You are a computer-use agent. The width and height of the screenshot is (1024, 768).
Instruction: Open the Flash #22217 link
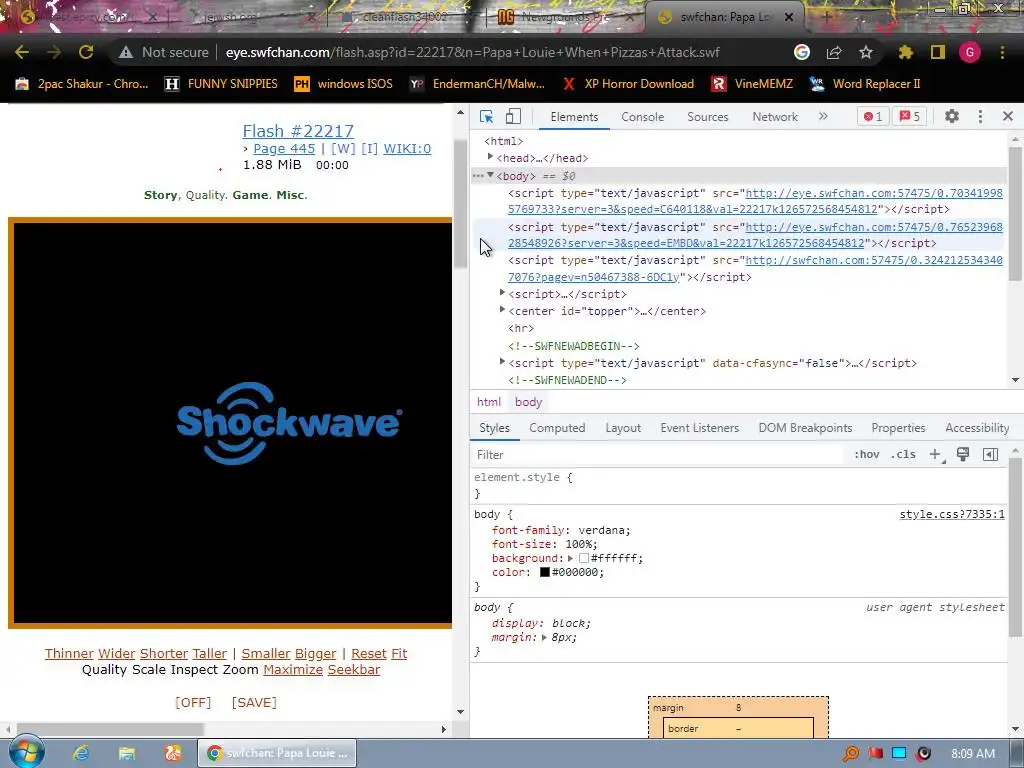(x=298, y=131)
